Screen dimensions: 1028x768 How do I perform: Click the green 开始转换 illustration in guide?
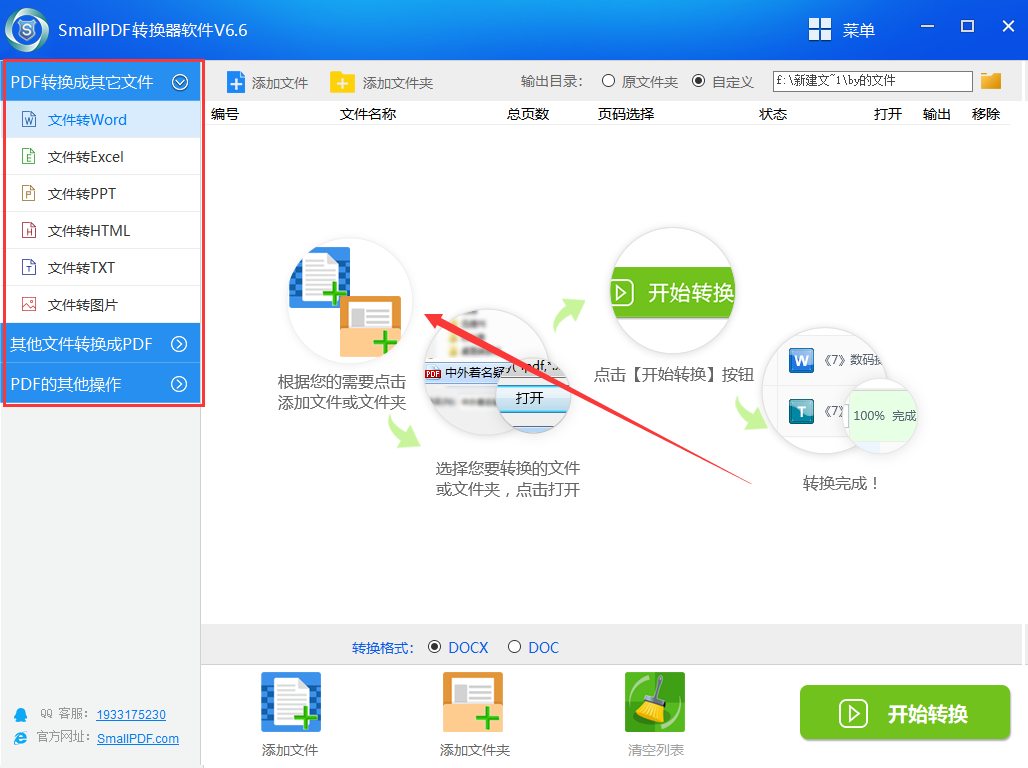(x=673, y=291)
